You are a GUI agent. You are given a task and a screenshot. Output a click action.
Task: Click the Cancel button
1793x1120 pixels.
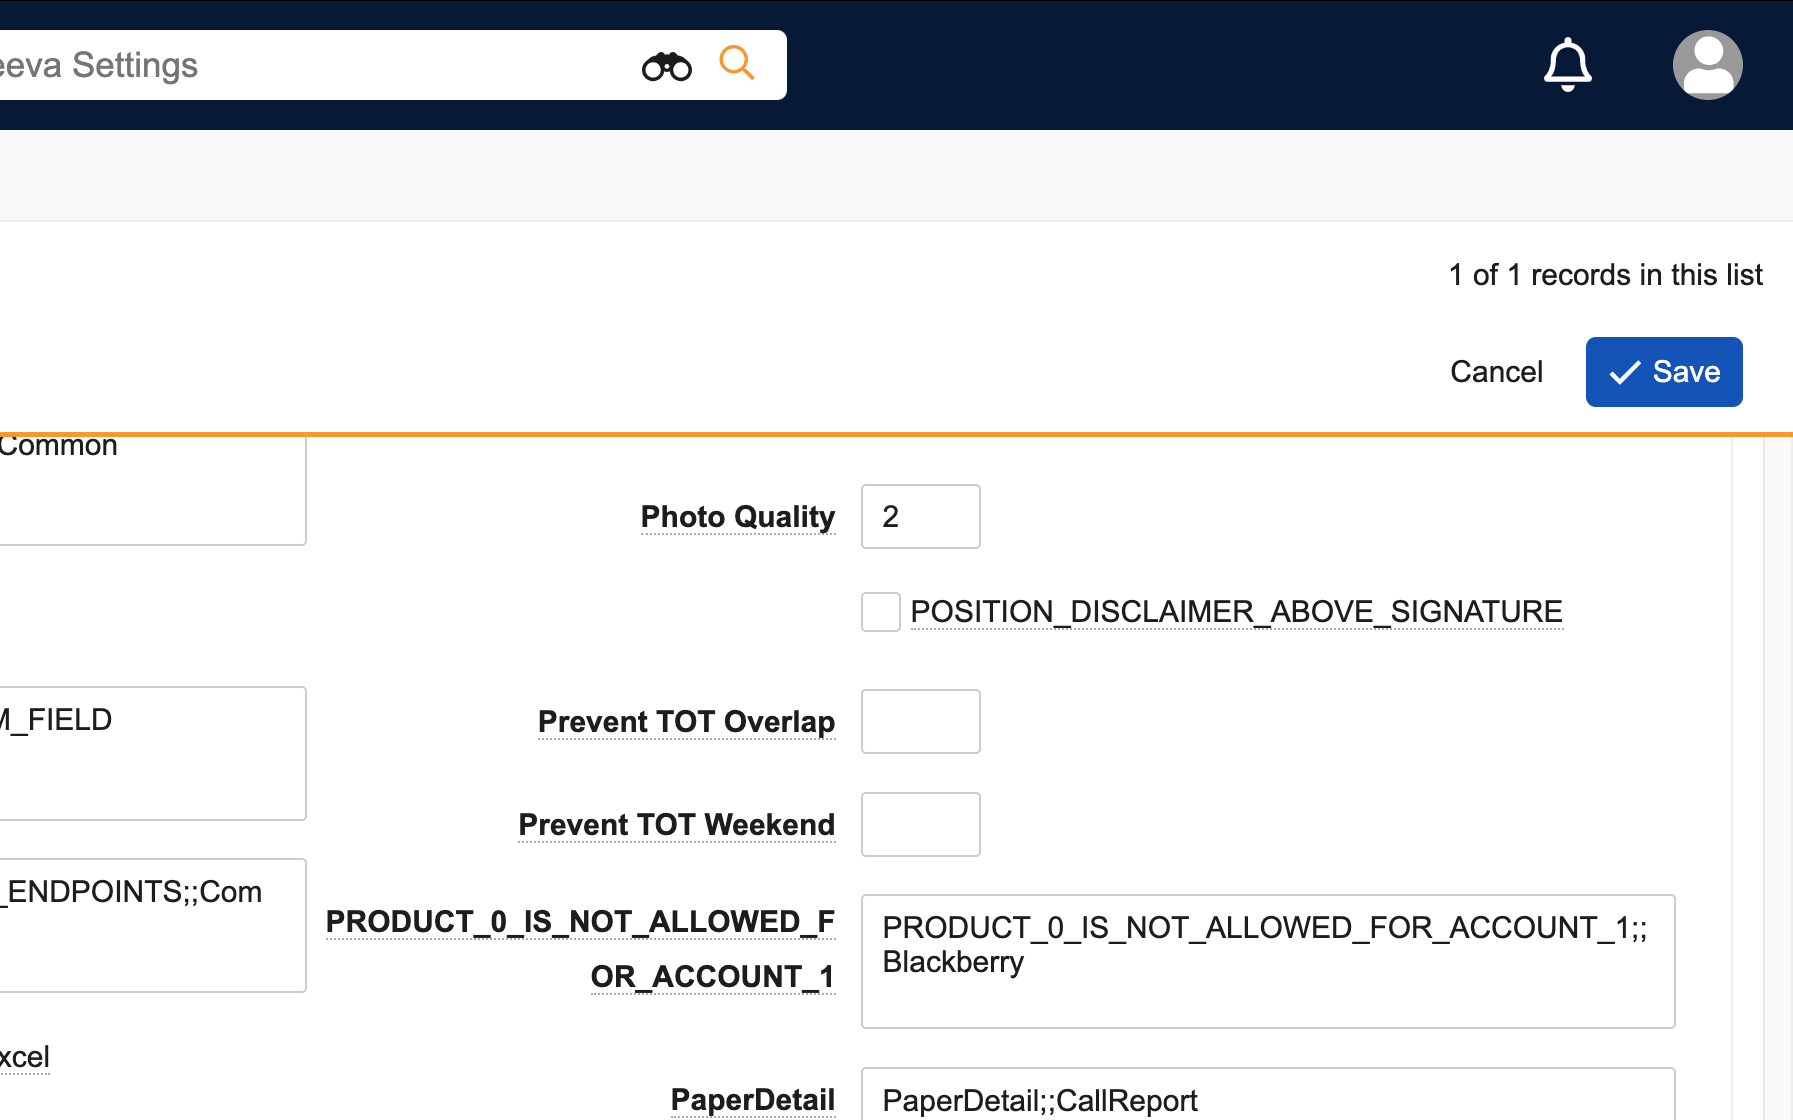tap(1496, 372)
